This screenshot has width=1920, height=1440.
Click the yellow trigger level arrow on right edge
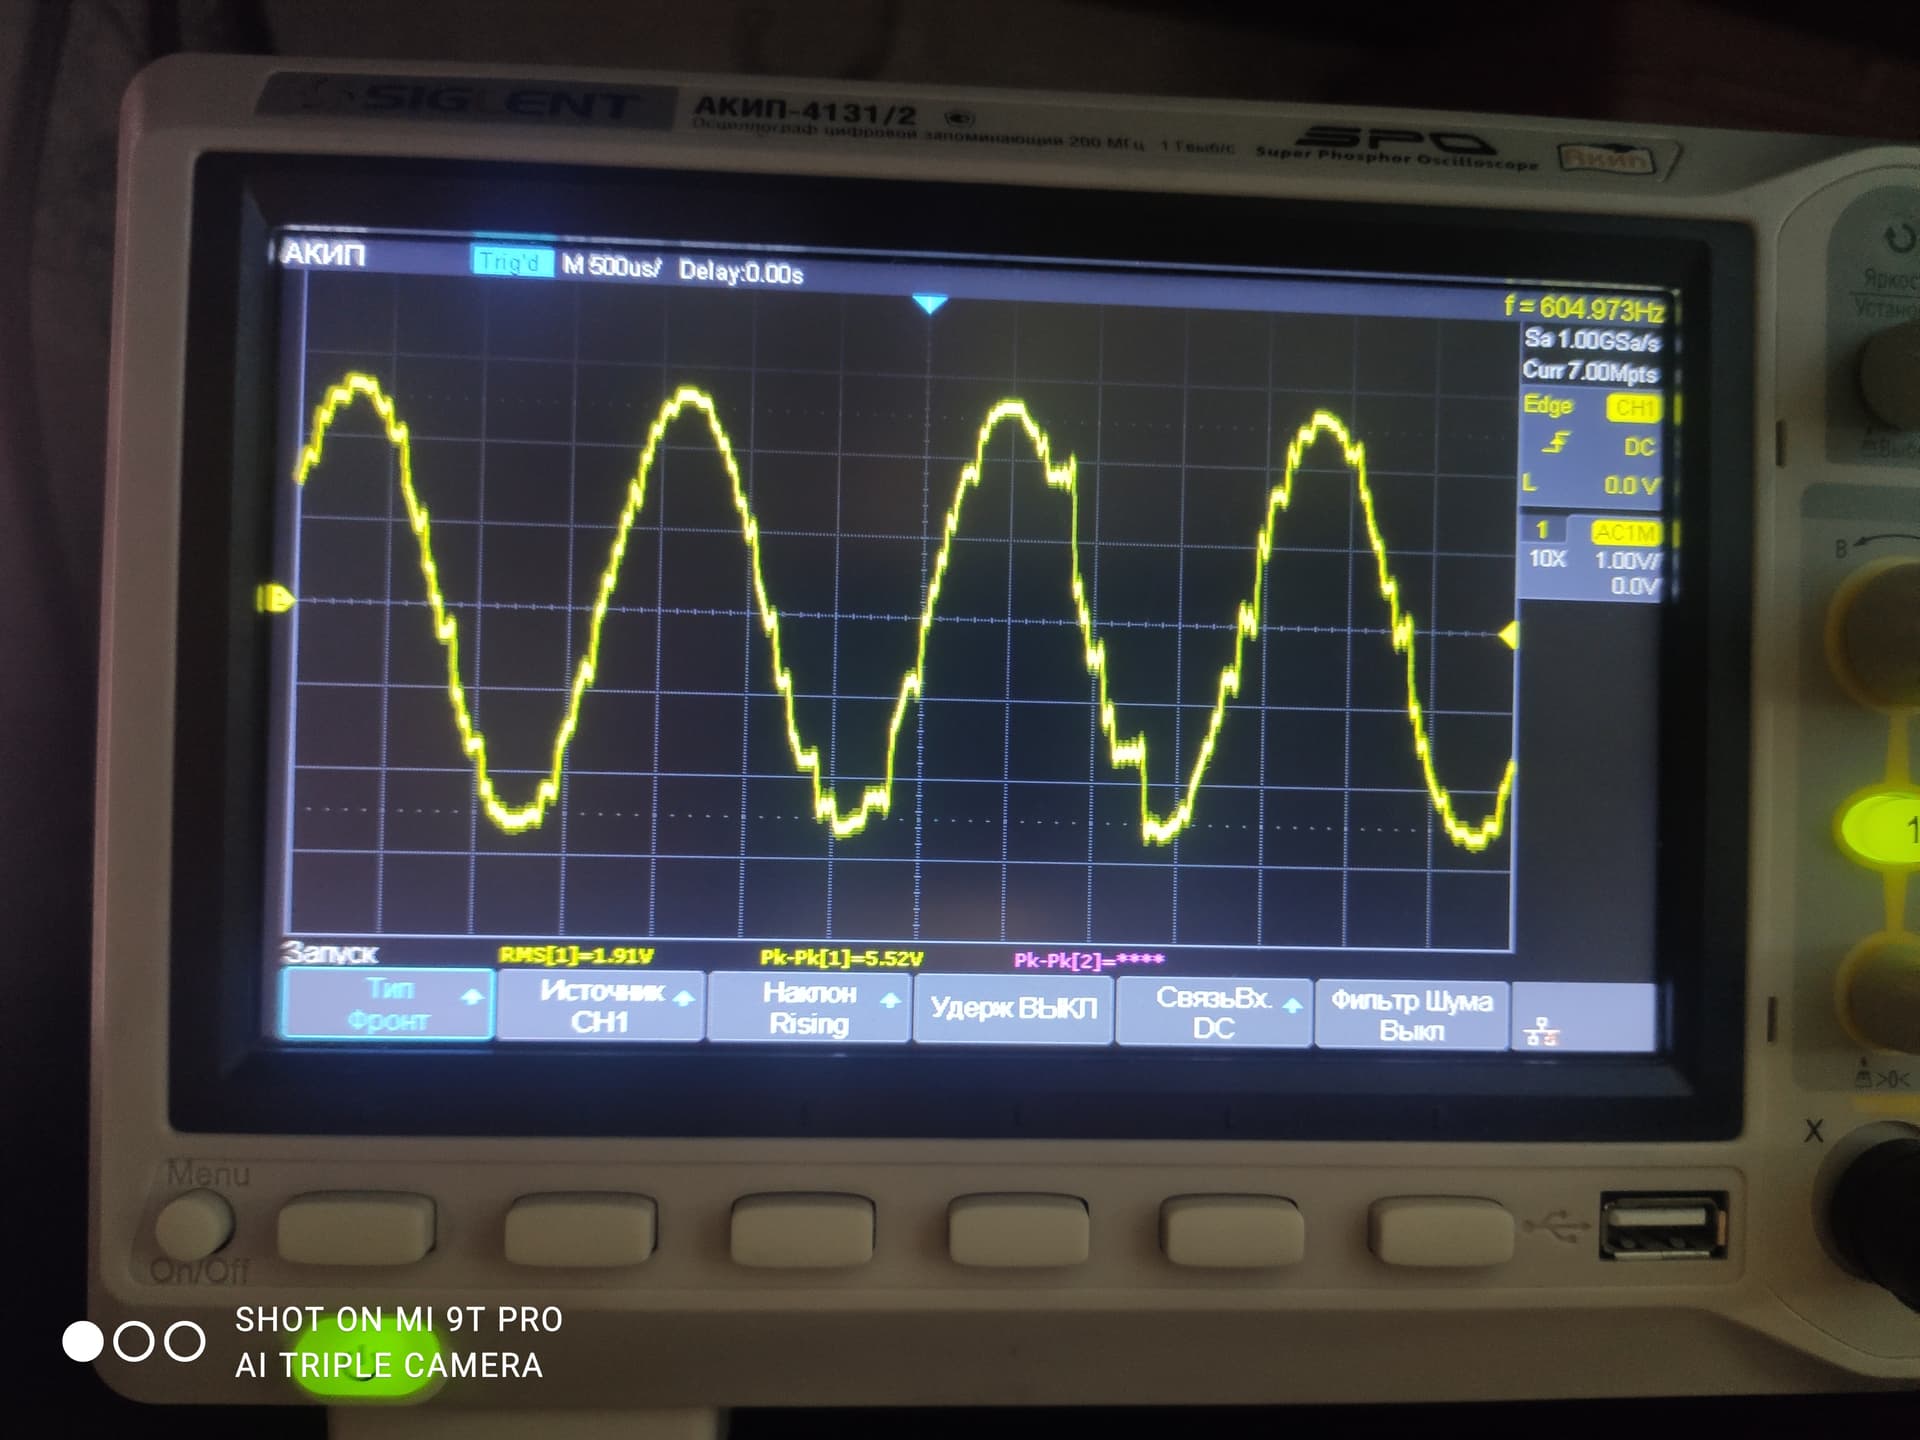(1508, 635)
